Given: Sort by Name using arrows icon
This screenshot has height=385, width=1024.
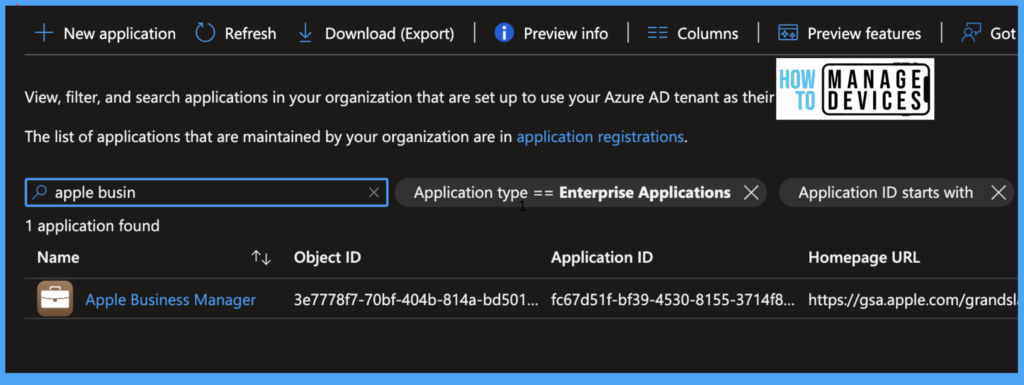Looking at the screenshot, I should (x=261, y=258).
